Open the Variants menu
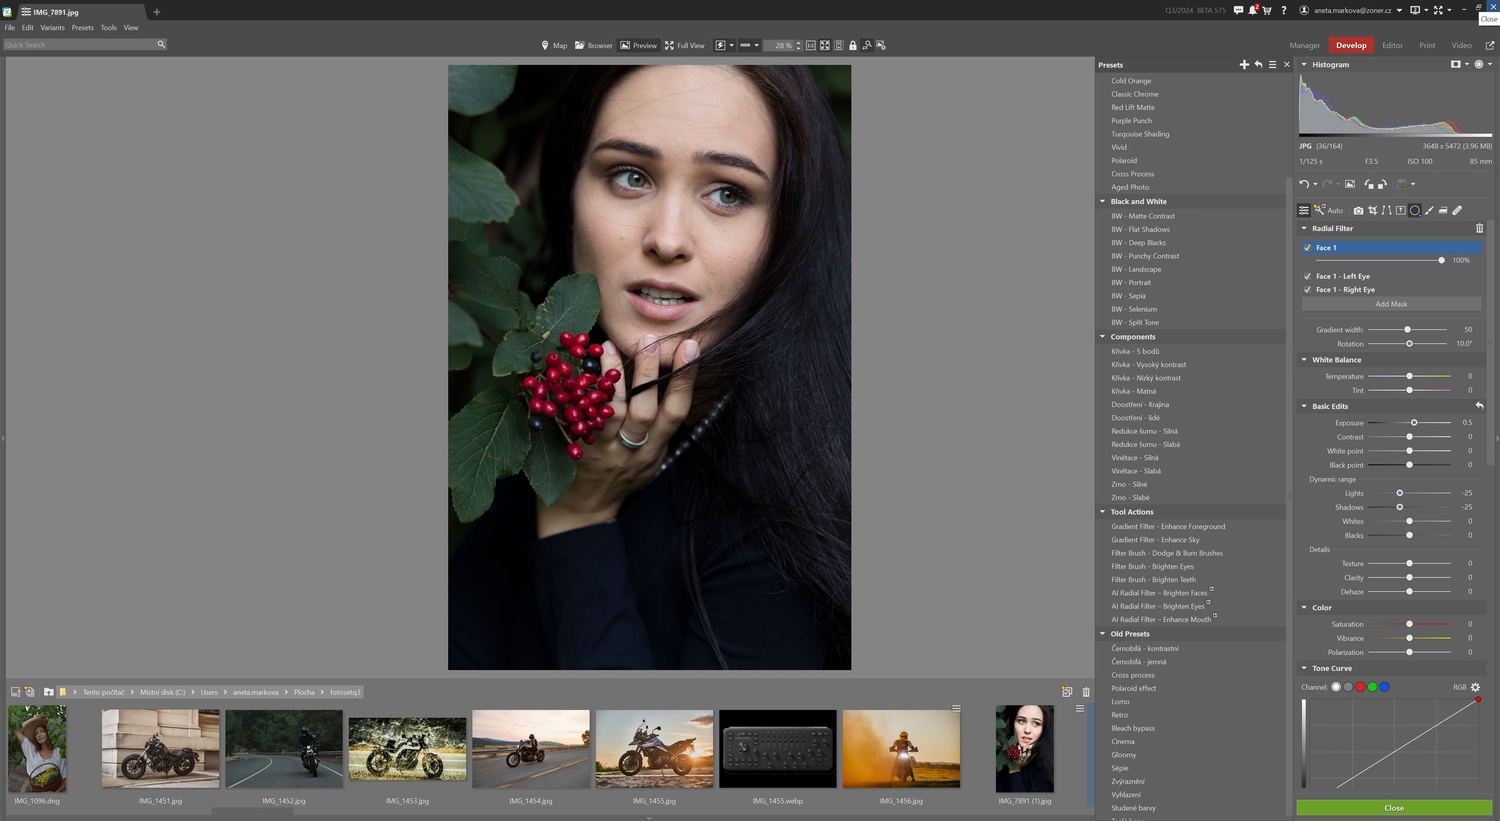Viewport: 1500px width, 821px height. coord(52,28)
